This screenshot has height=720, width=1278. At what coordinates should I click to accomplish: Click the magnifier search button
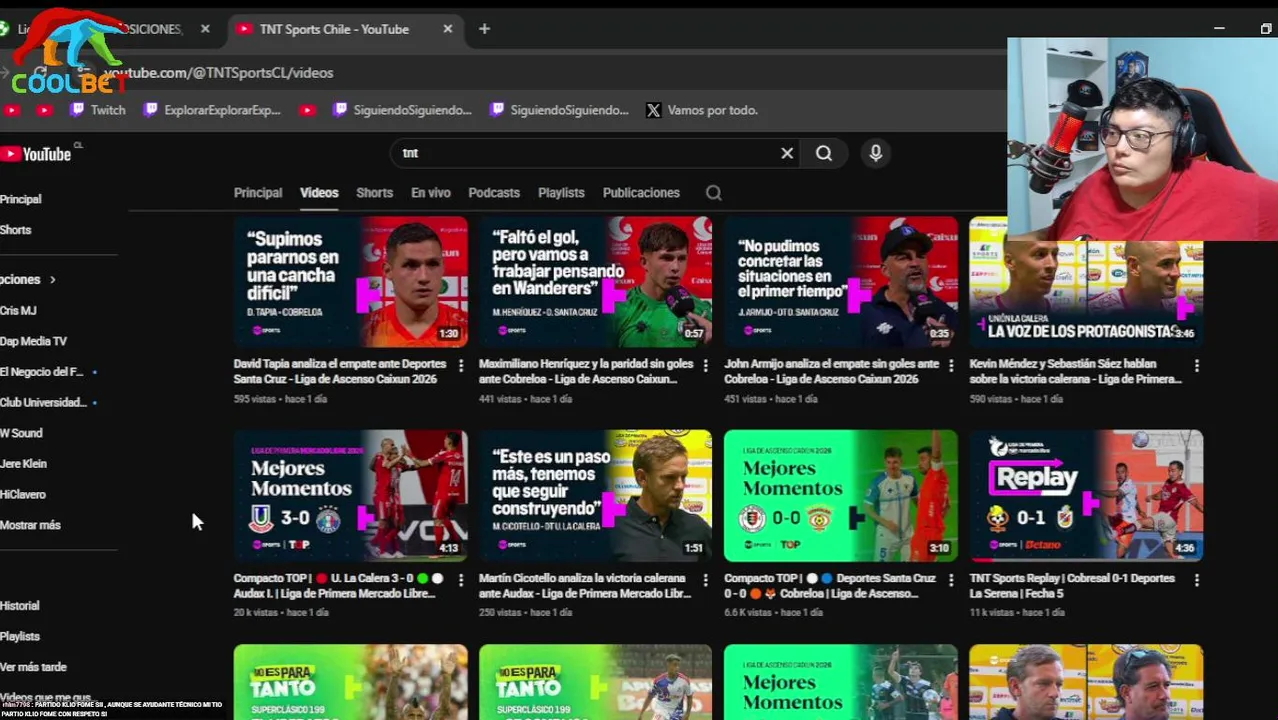(824, 153)
